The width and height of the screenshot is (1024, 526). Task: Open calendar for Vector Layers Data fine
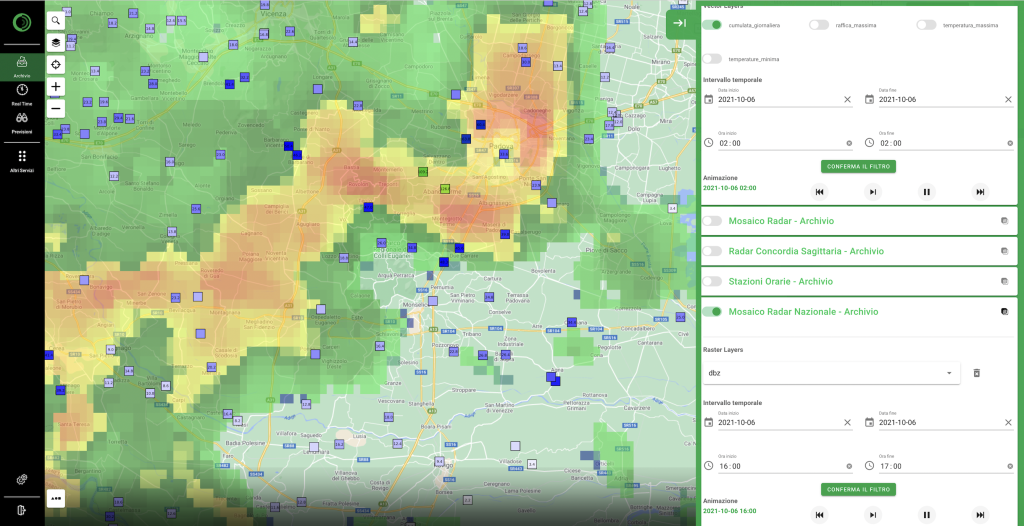pyautogui.click(x=869, y=99)
